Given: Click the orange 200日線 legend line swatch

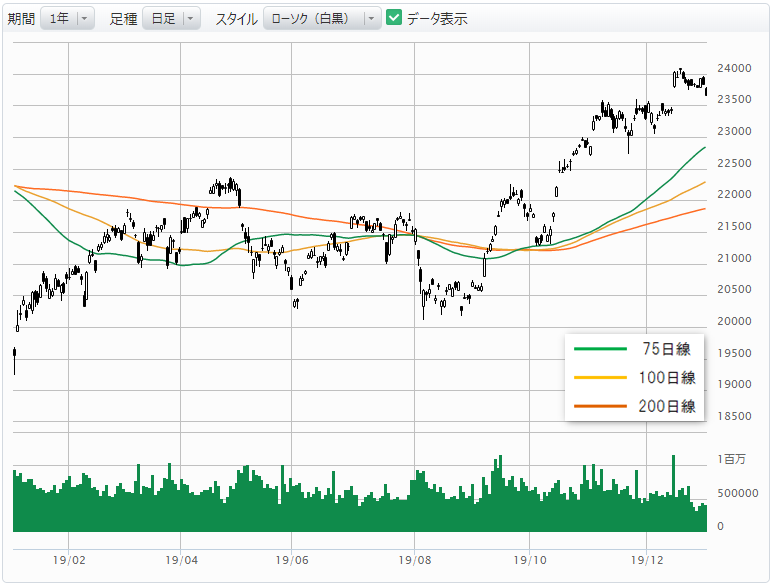Looking at the screenshot, I should [600, 406].
